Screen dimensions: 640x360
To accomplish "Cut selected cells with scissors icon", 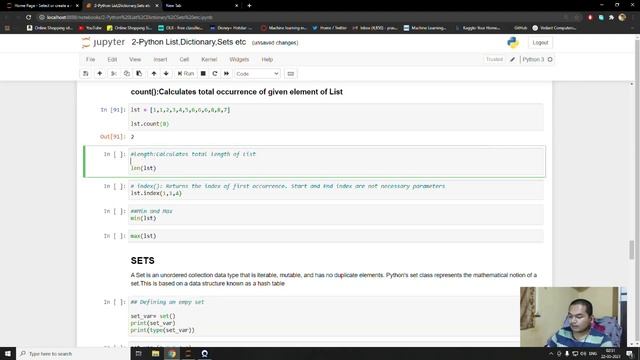I will [x=114, y=73].
